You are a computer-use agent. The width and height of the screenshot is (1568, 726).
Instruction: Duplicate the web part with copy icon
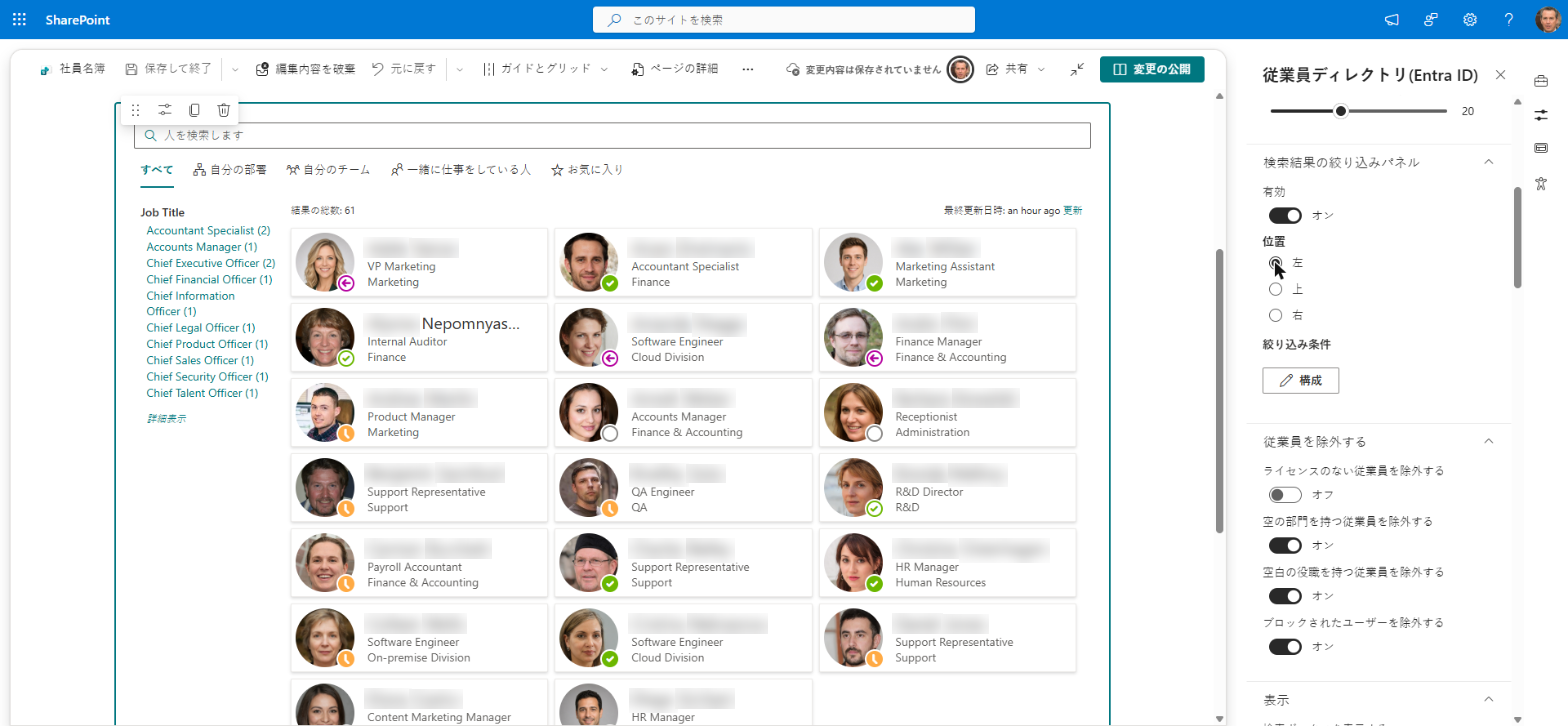[195, 110]
